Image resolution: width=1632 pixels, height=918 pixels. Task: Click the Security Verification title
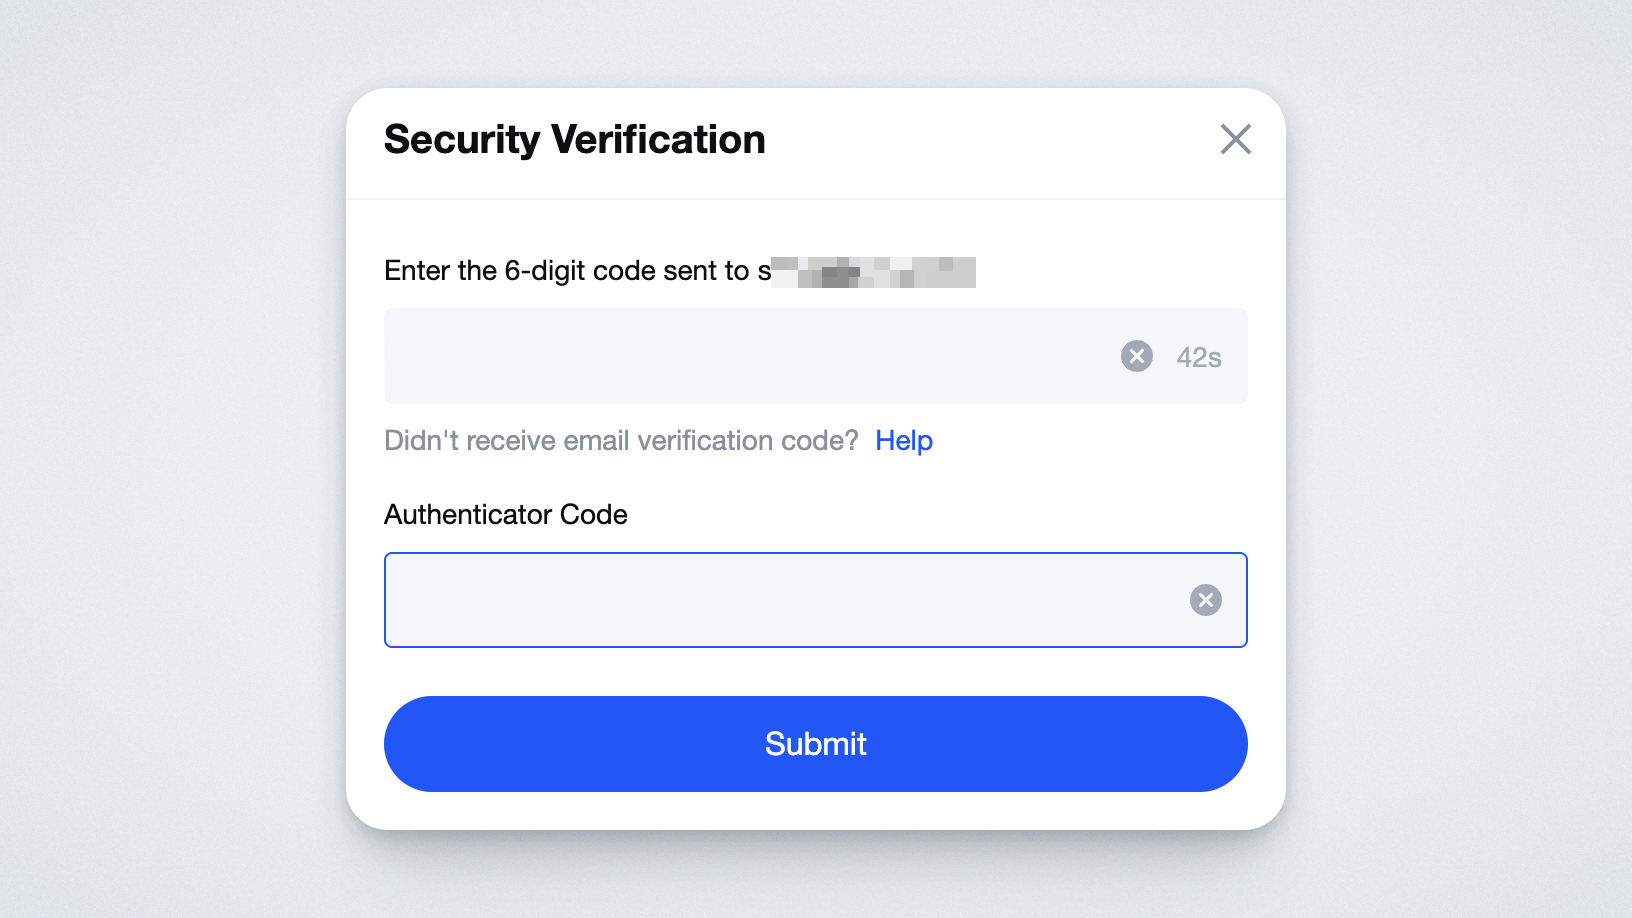pos(574,140)
